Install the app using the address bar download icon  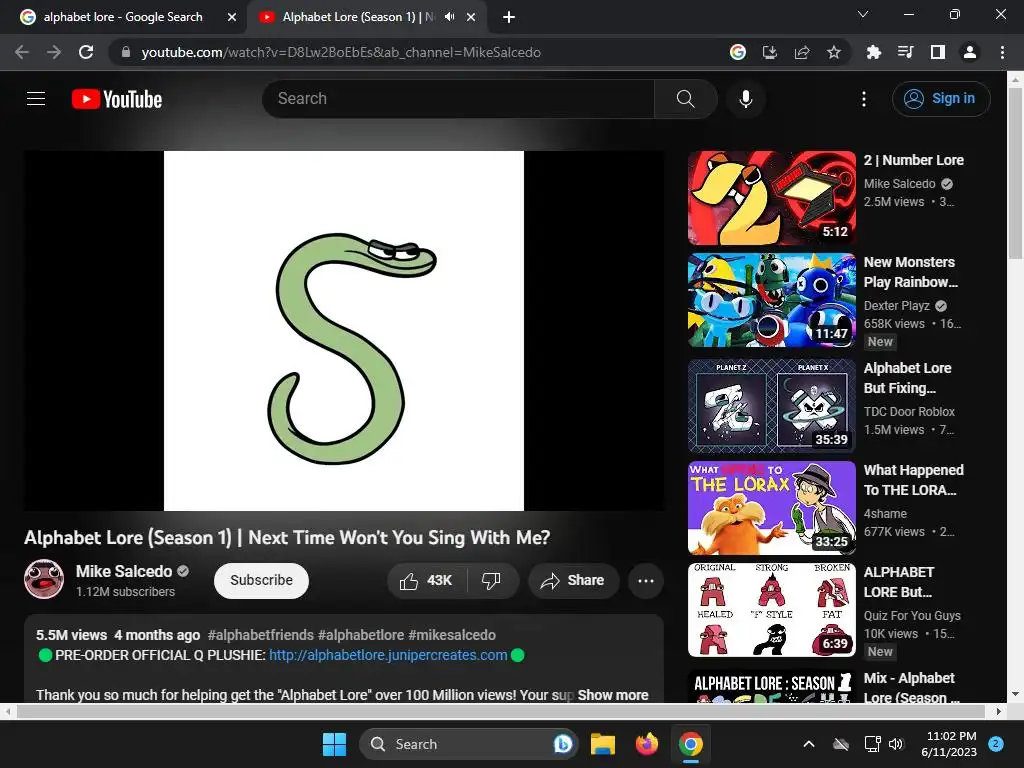(770, 52)
